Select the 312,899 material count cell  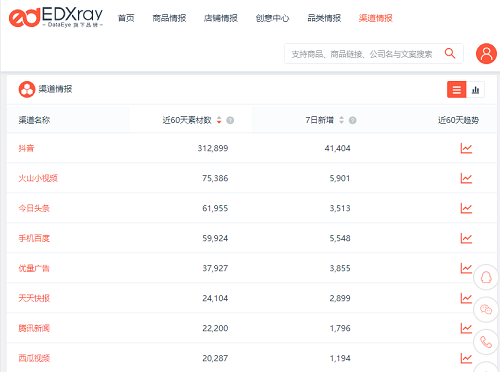coord(213,148)
